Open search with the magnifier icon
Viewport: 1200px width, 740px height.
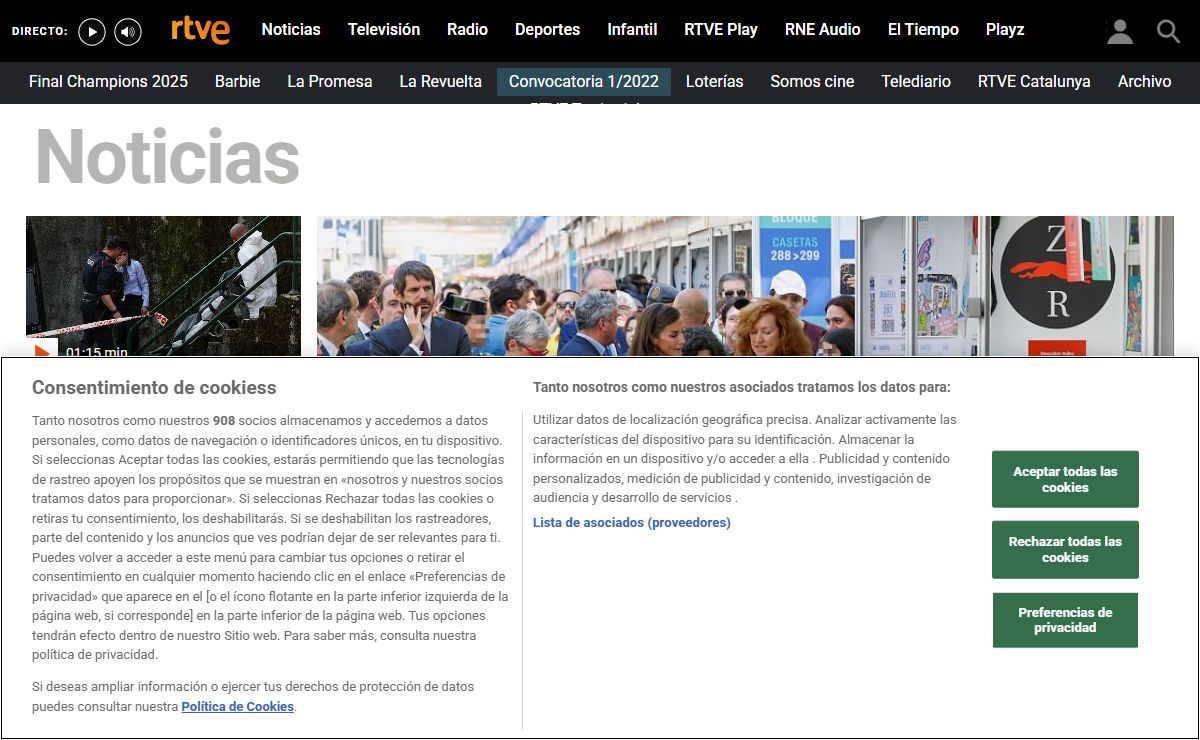click(1168, 31)
